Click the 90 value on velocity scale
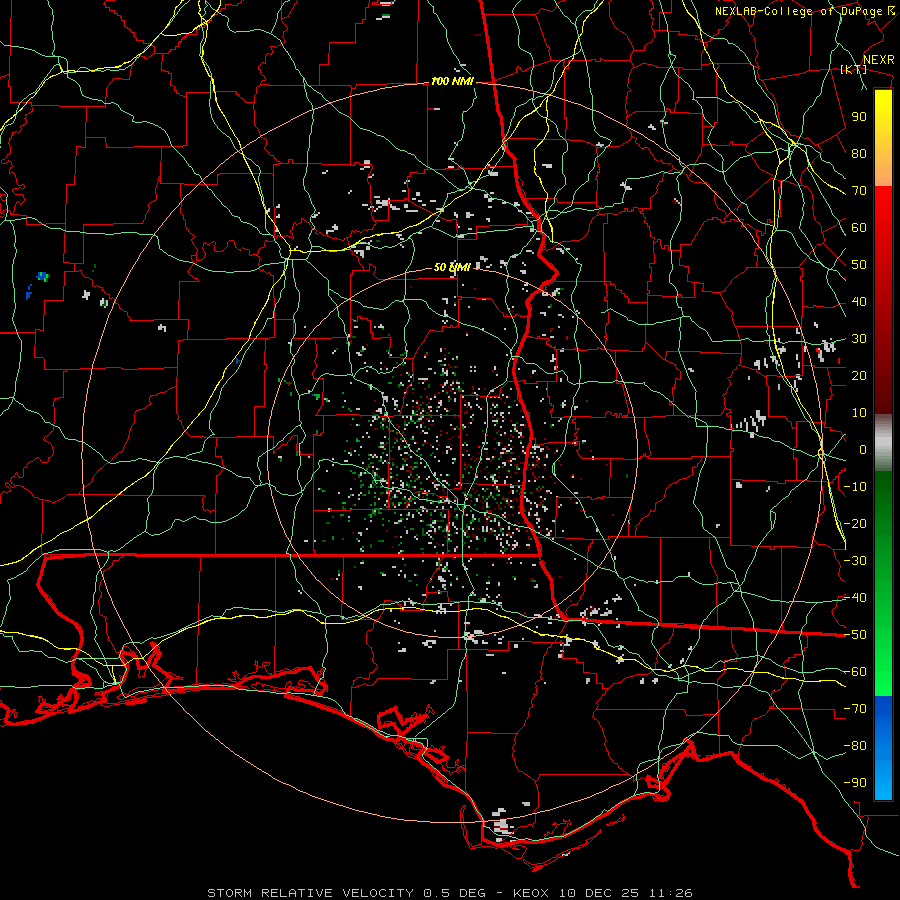The image size is (900, 900). click(x=859, y=117)
